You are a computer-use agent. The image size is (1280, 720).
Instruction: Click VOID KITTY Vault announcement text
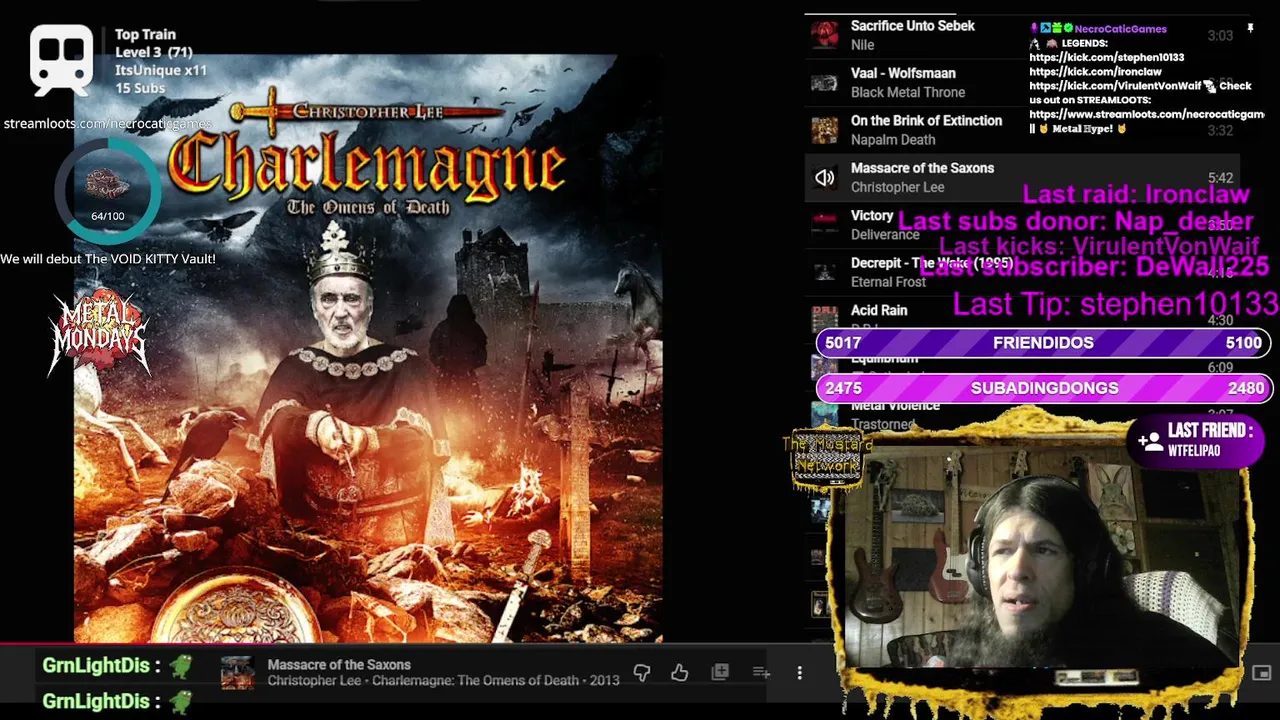[108, 259]
